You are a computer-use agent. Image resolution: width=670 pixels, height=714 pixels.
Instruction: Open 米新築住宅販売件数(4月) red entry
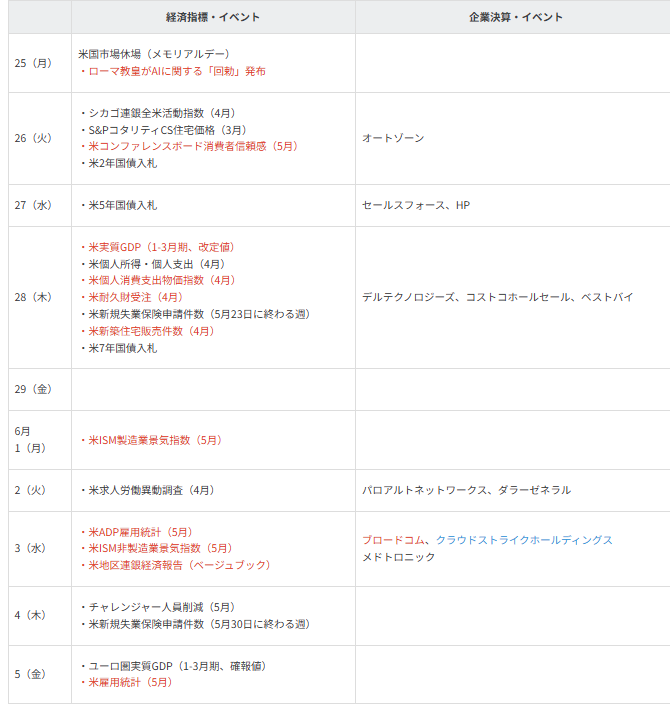(147, 331)
